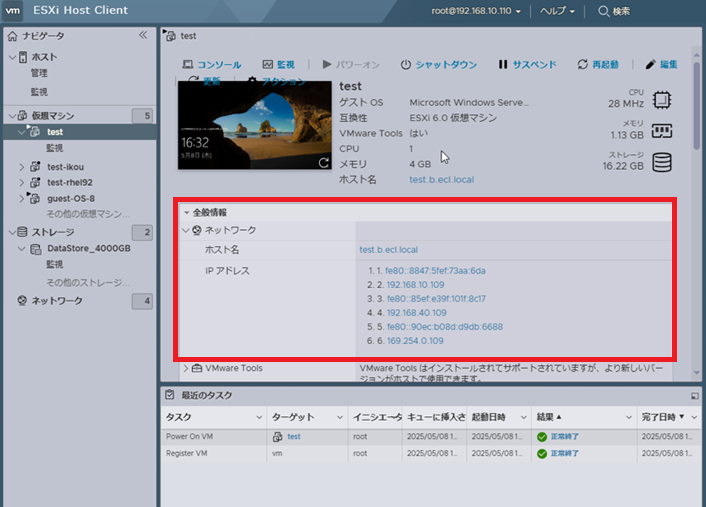Expand the guest-OS-8 tree node

[22, 199]
